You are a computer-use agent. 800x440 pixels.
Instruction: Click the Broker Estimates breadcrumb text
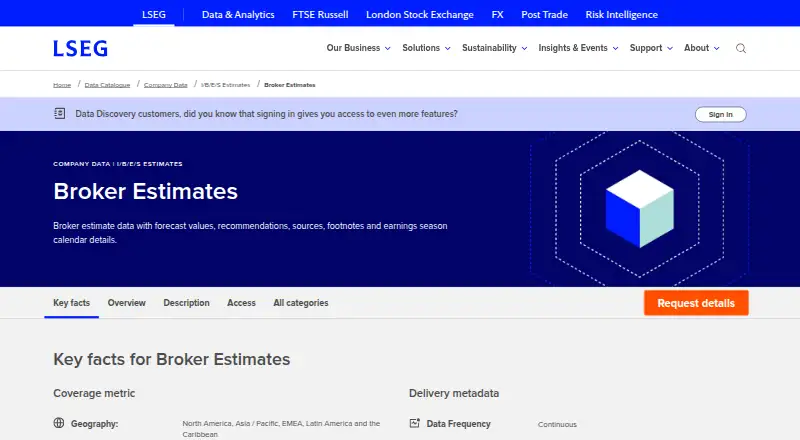pyautogui.click(x=289, y=85)
